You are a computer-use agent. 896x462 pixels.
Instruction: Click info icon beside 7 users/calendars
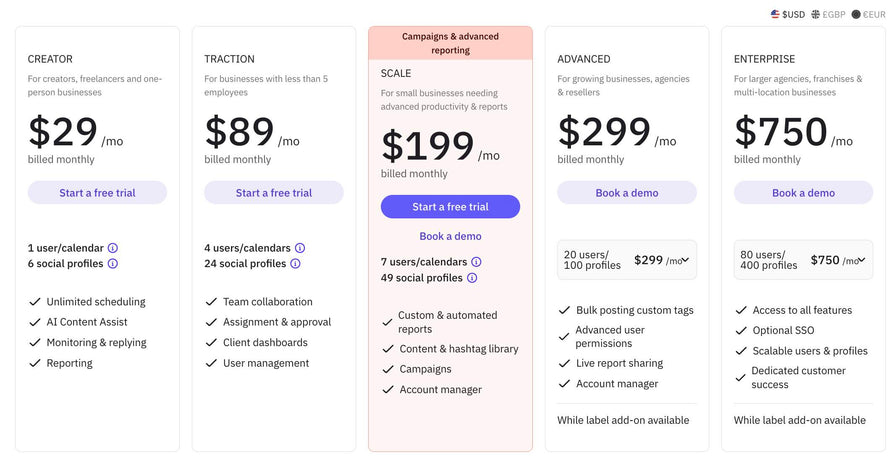pos(477,262)
